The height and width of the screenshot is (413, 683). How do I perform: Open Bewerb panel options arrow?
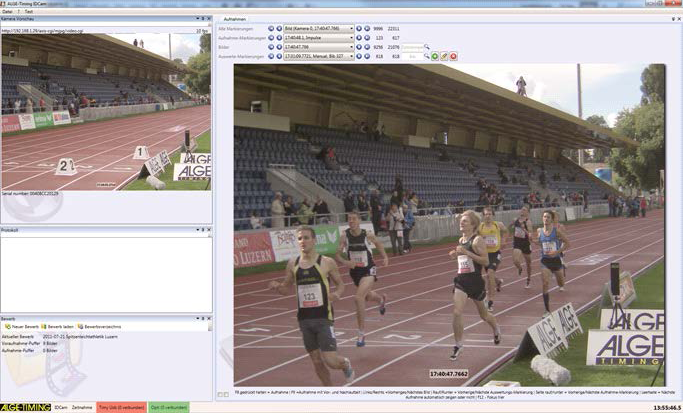[x=197, y=318]
